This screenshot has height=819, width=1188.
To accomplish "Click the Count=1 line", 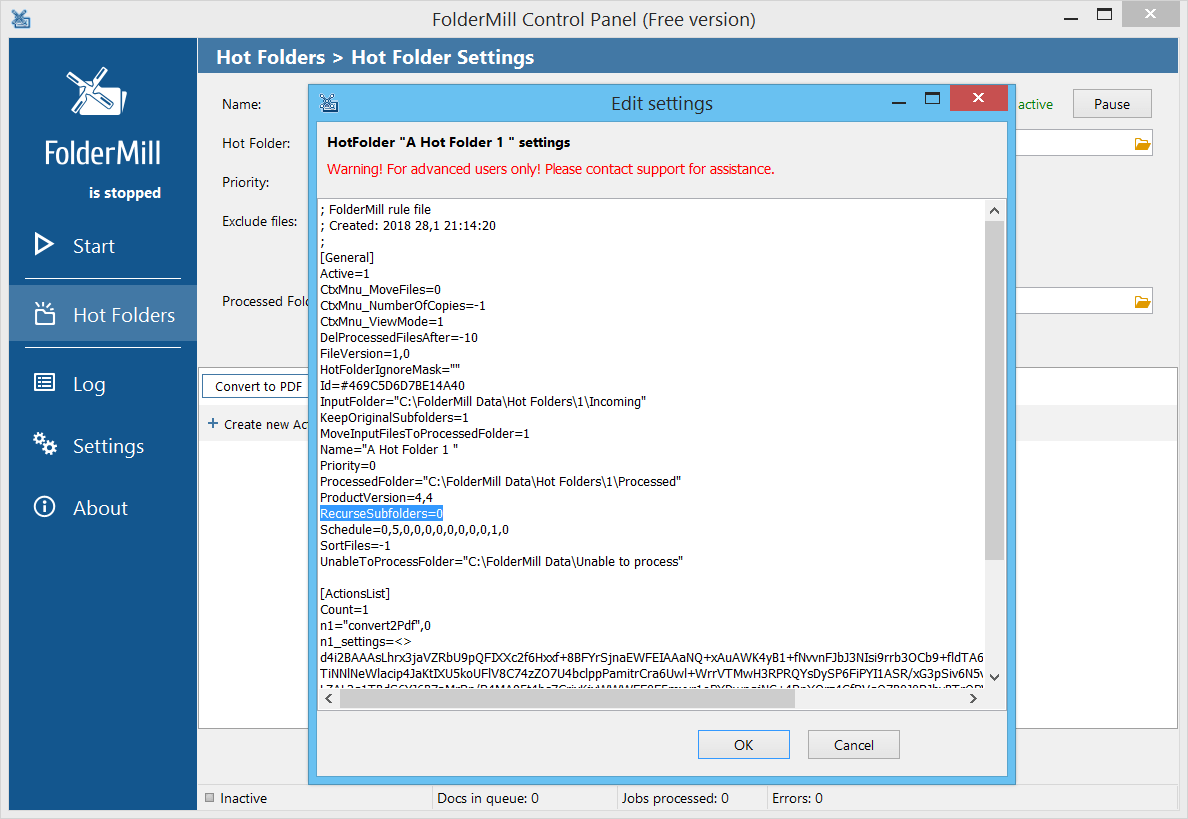I will (344, 610).
